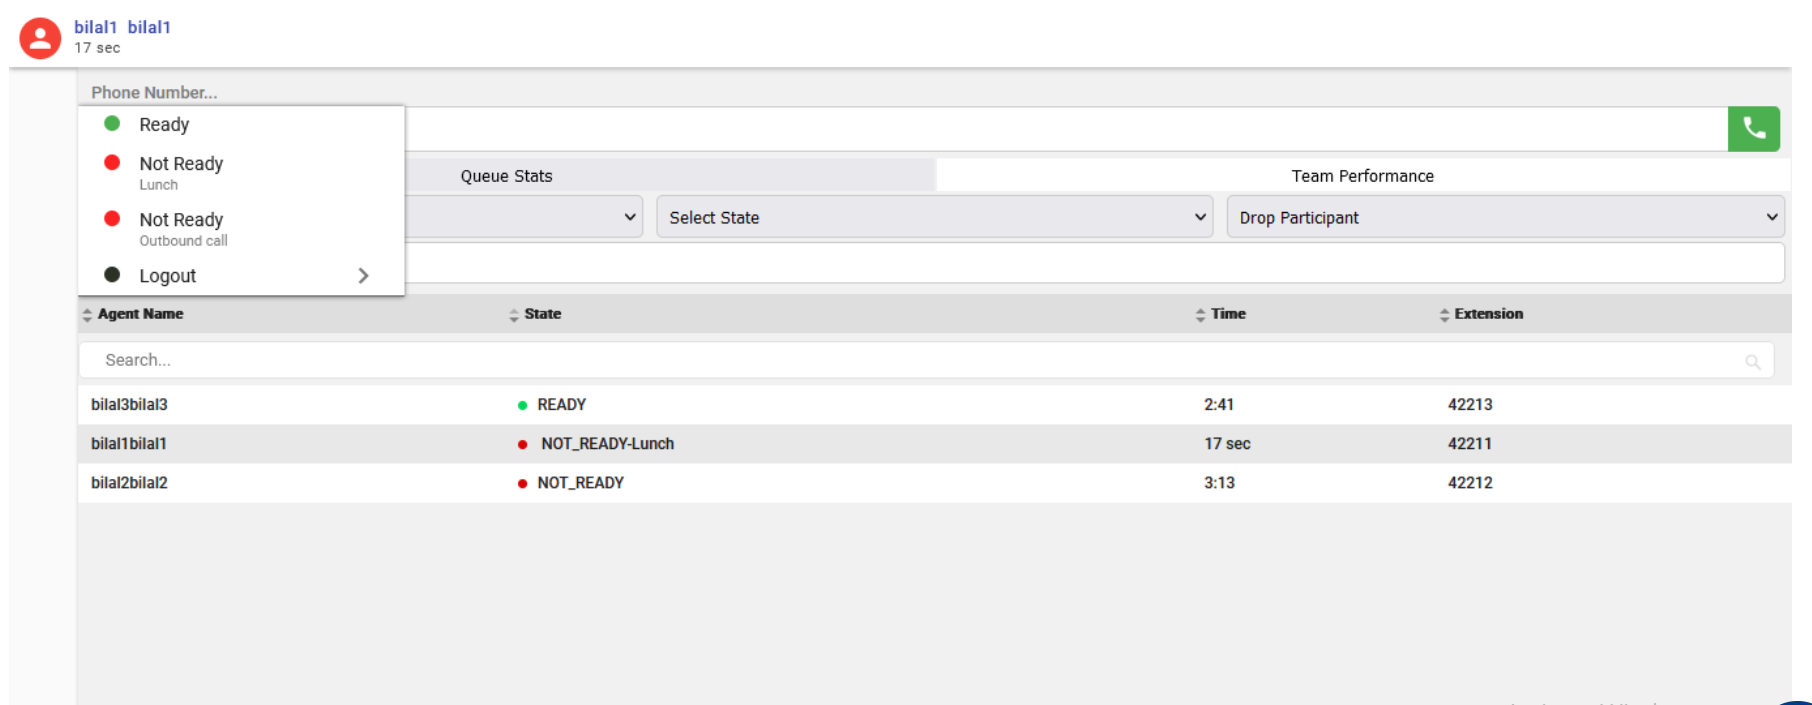Image resolution: width=1812 pixels, height=705 pixels.
Task: Sort the State column using arrows
Action: click(x=514, y=315)
